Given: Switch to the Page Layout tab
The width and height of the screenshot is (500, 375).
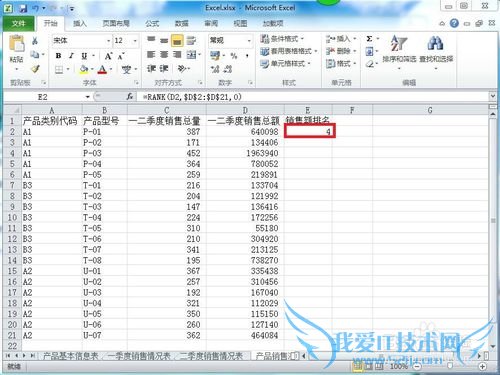Looking at the screenshot, I should click(x=116, y=23).
